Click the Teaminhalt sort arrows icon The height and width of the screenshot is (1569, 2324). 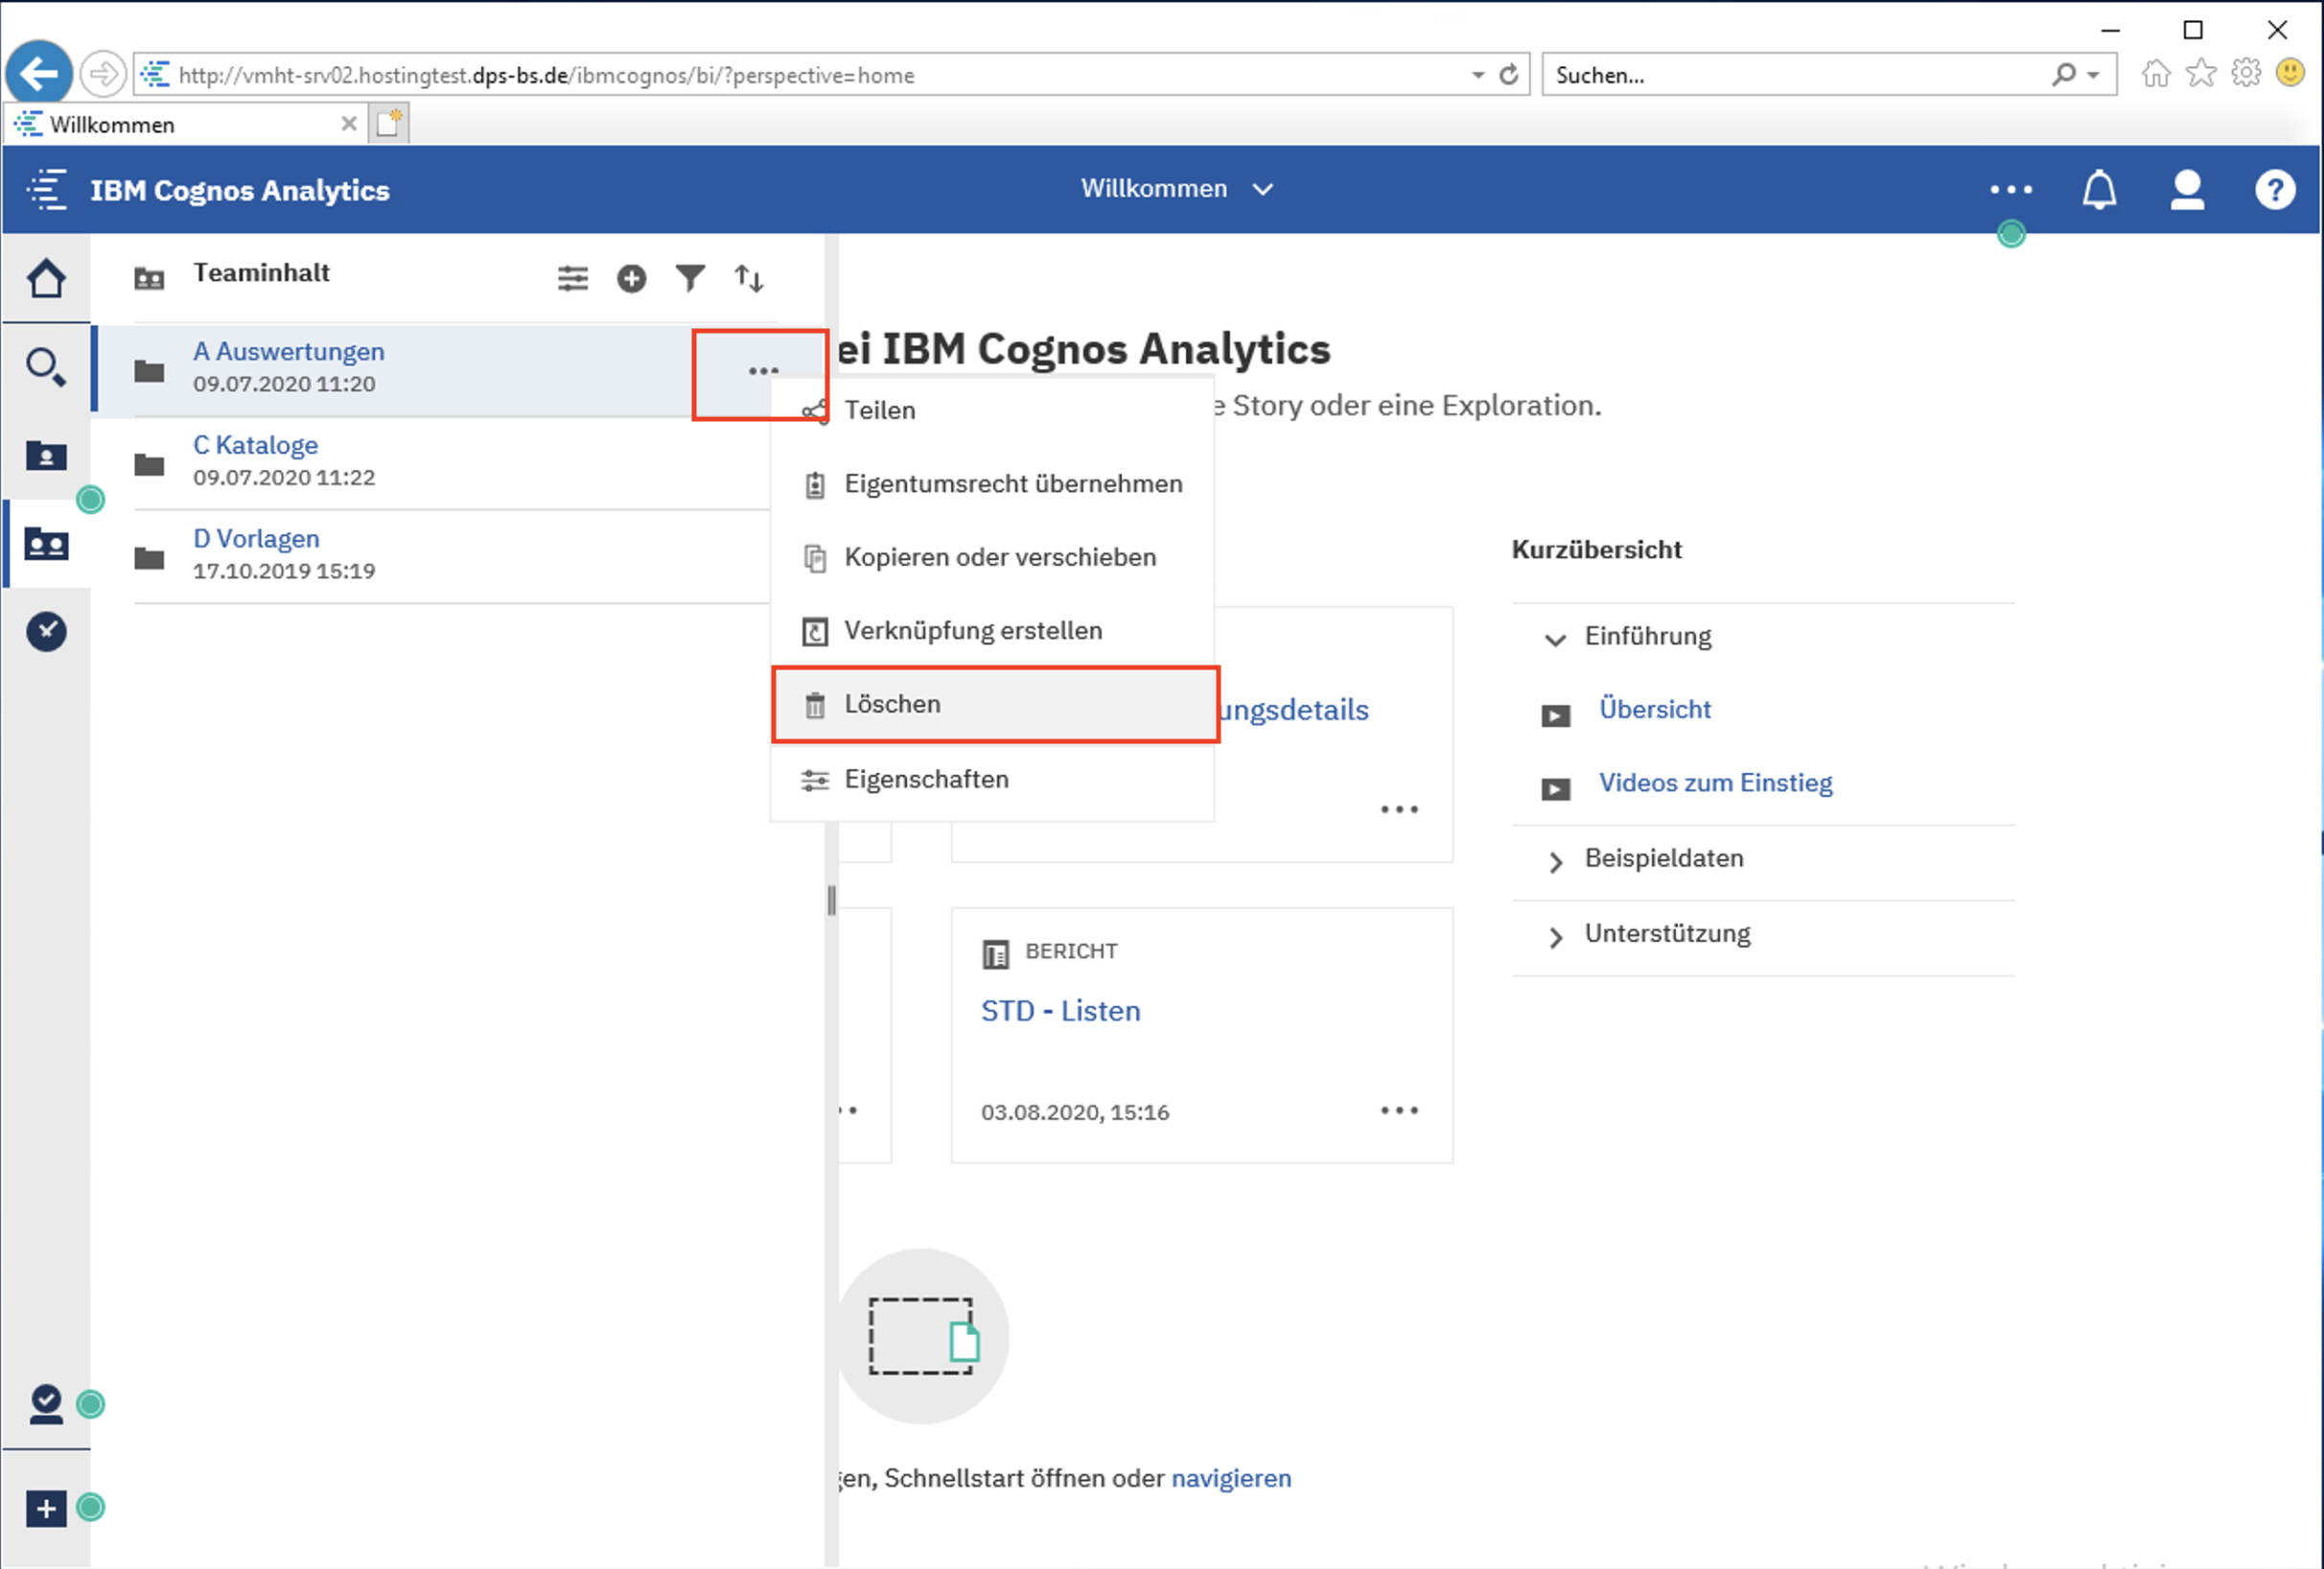749,278
